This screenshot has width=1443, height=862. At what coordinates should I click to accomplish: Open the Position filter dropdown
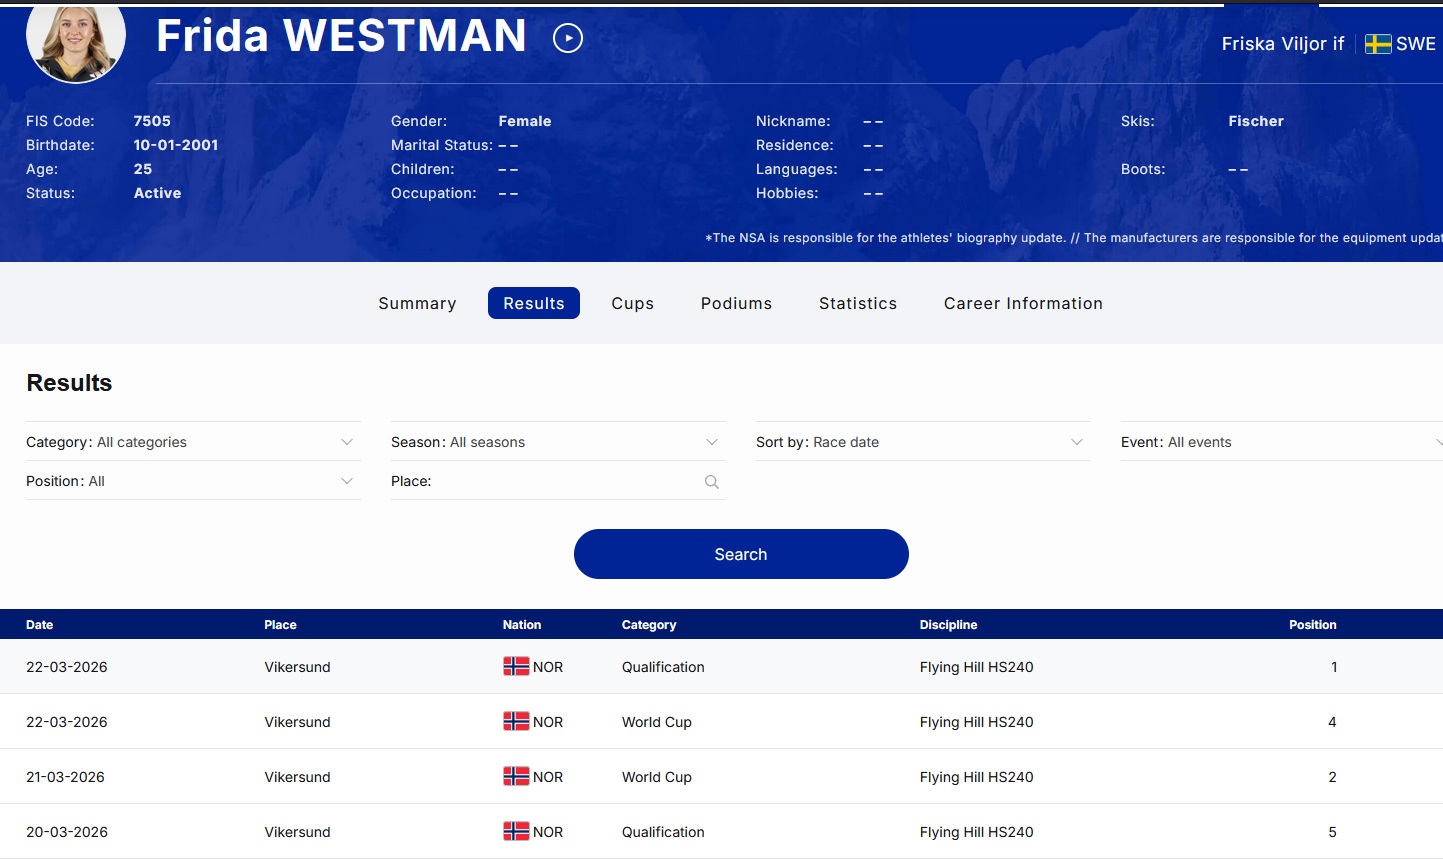193,481
